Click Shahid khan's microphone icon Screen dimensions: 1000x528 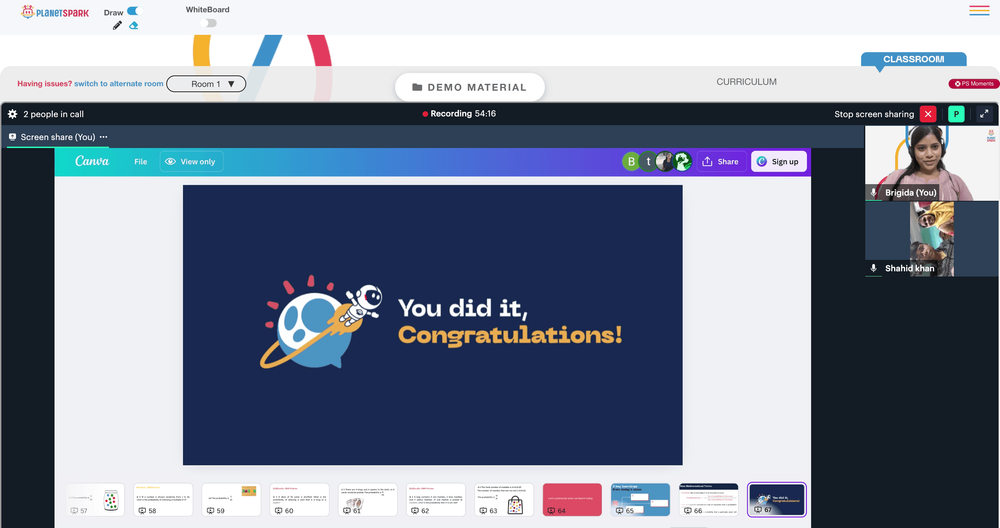pyautogui.click(x=874, y=268)
